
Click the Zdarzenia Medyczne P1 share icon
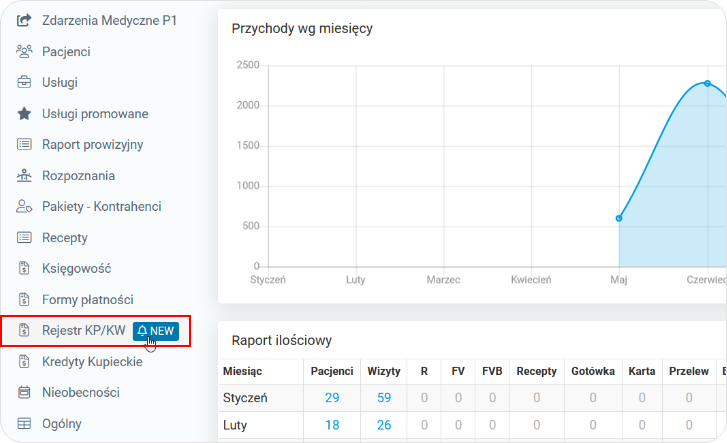(x=24, y=19)
